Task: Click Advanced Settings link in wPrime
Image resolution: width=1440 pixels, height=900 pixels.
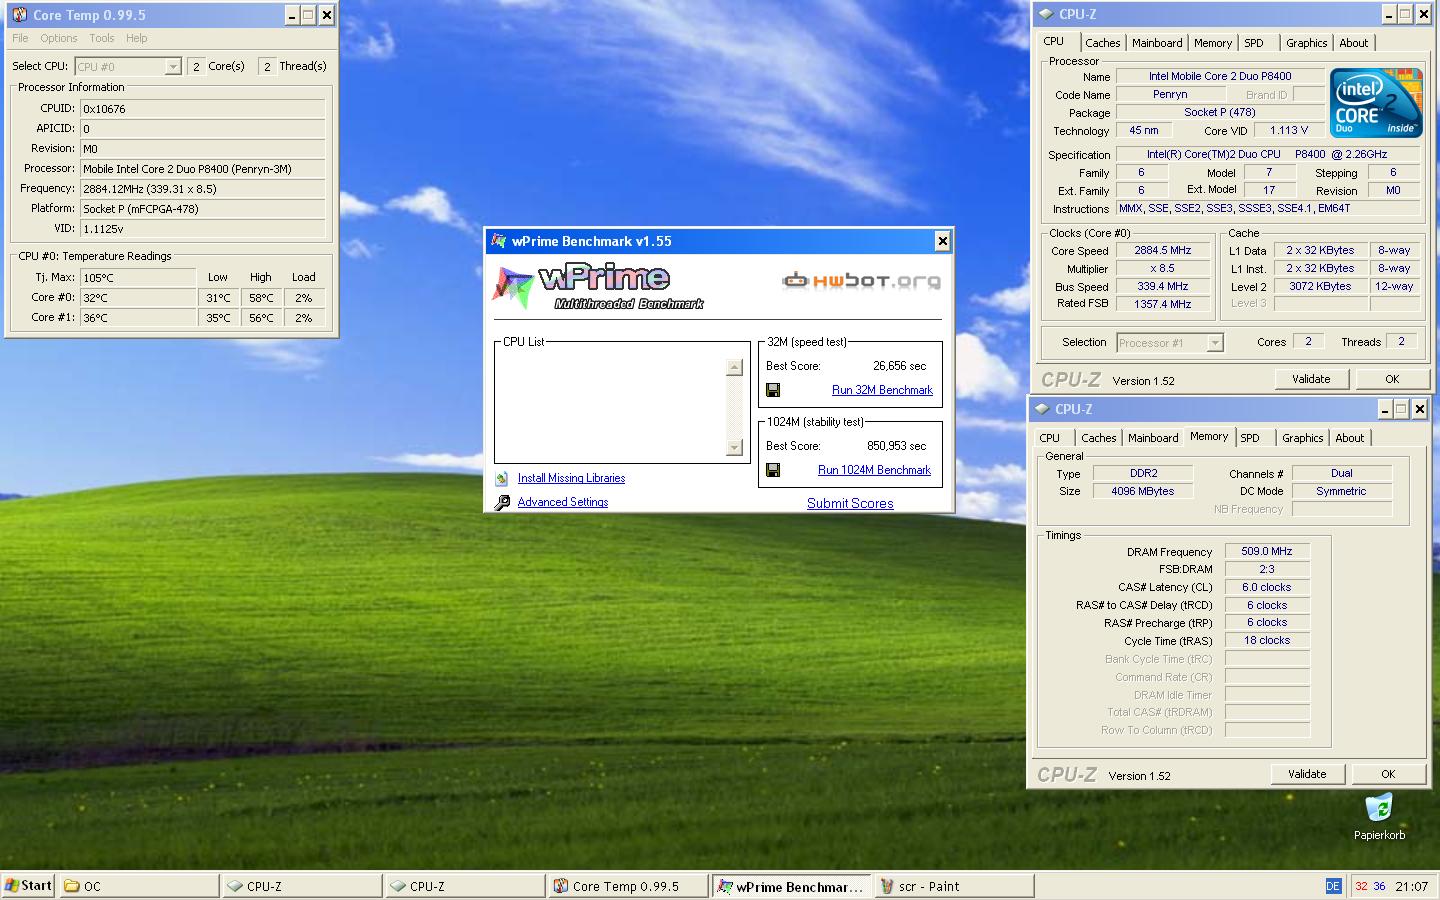Action: pos(563,502)
